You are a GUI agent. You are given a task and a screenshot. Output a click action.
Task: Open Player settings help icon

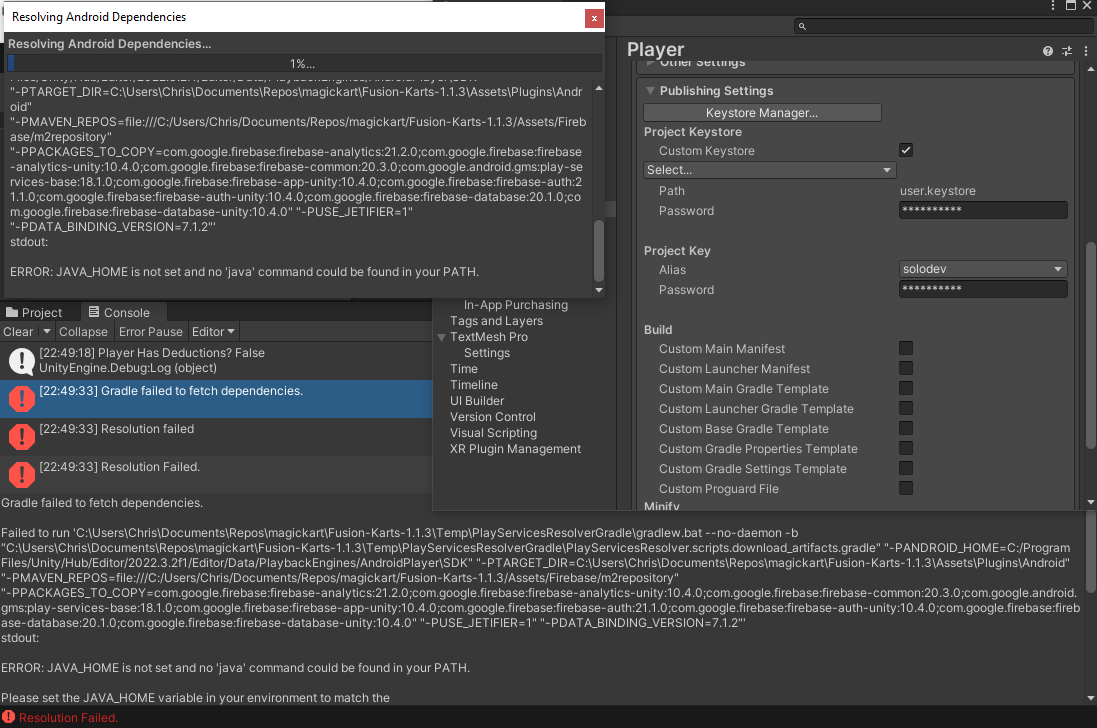[x=1047, y=51]
